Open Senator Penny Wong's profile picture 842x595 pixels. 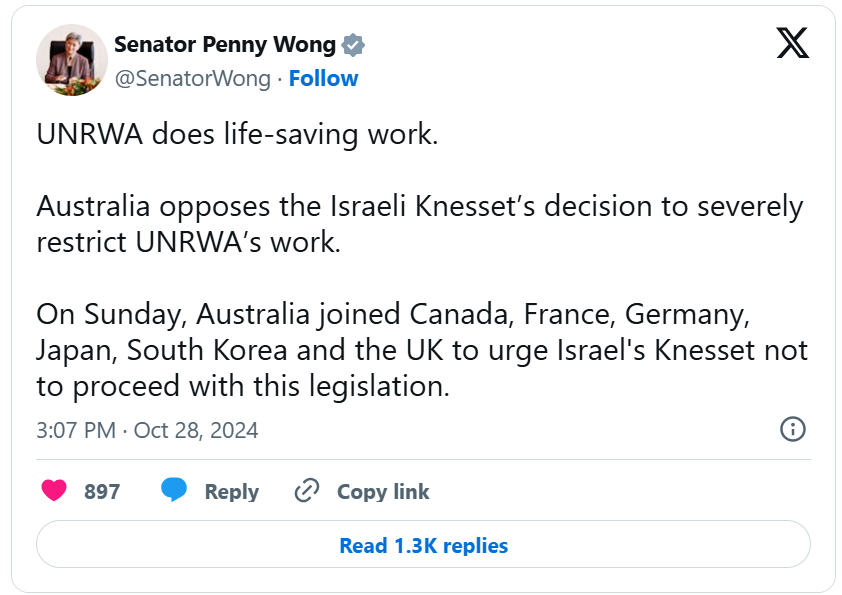pos(71,60)
